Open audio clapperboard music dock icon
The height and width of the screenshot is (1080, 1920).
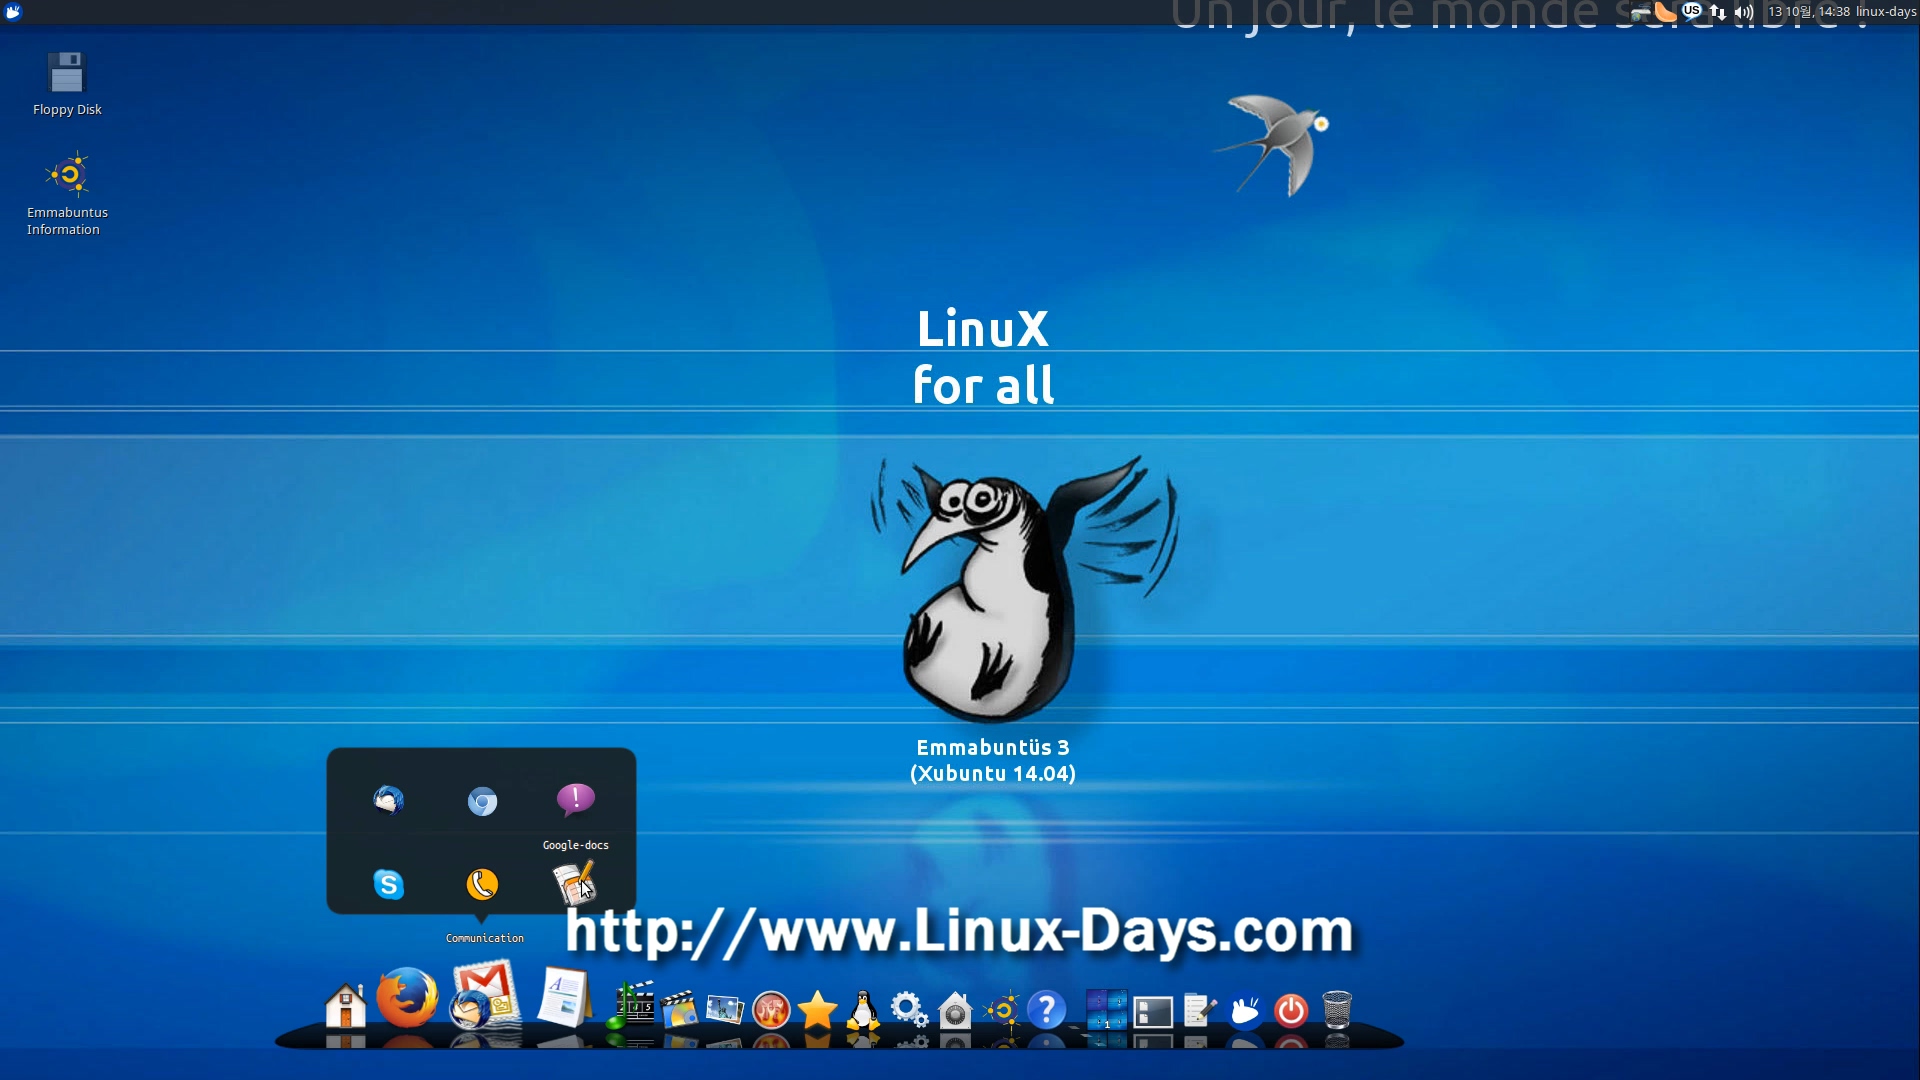(x=631, y=1005)
